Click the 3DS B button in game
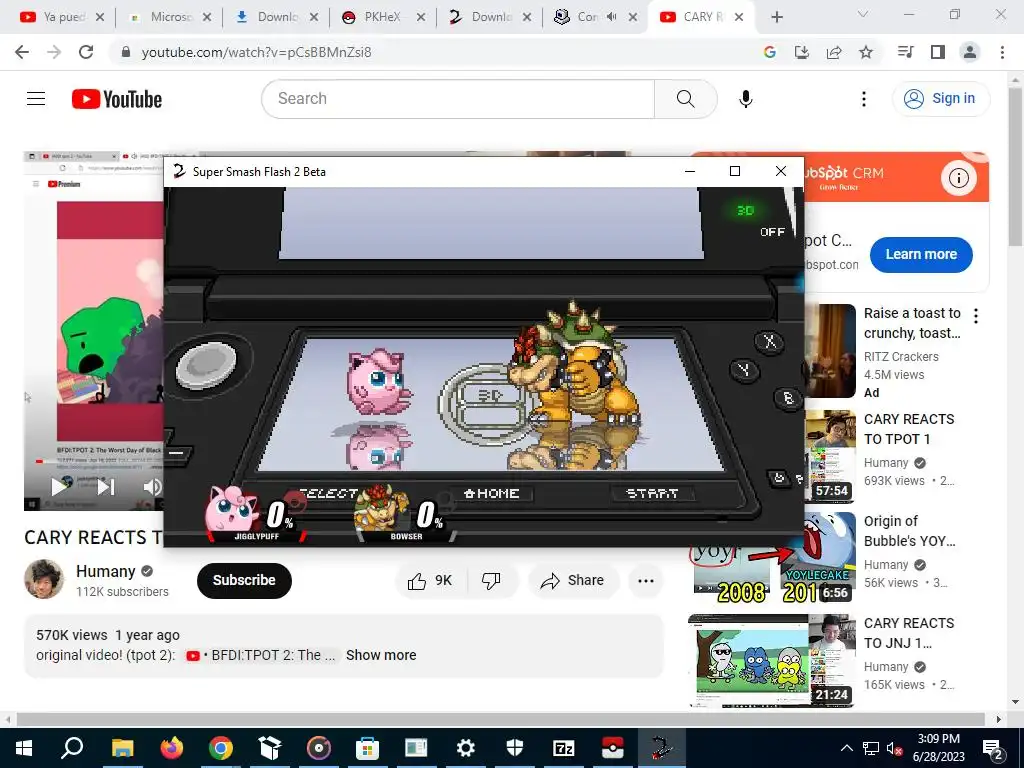Screen dimensions: 1024x768 click(788, 398)
